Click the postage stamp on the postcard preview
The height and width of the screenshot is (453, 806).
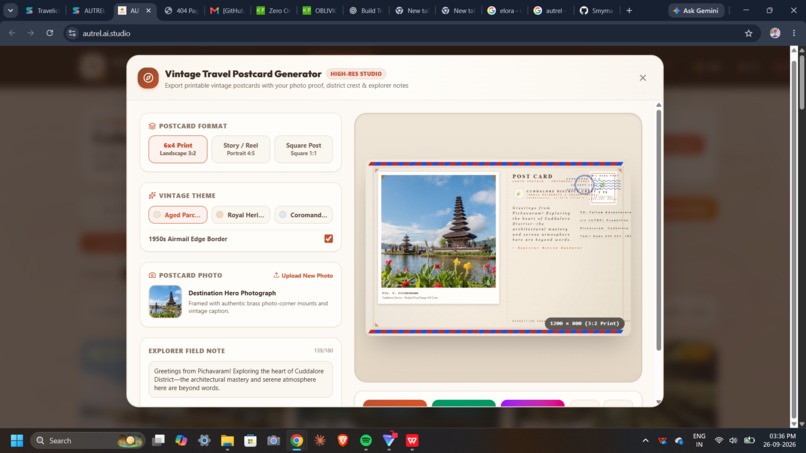coord(603,188)
